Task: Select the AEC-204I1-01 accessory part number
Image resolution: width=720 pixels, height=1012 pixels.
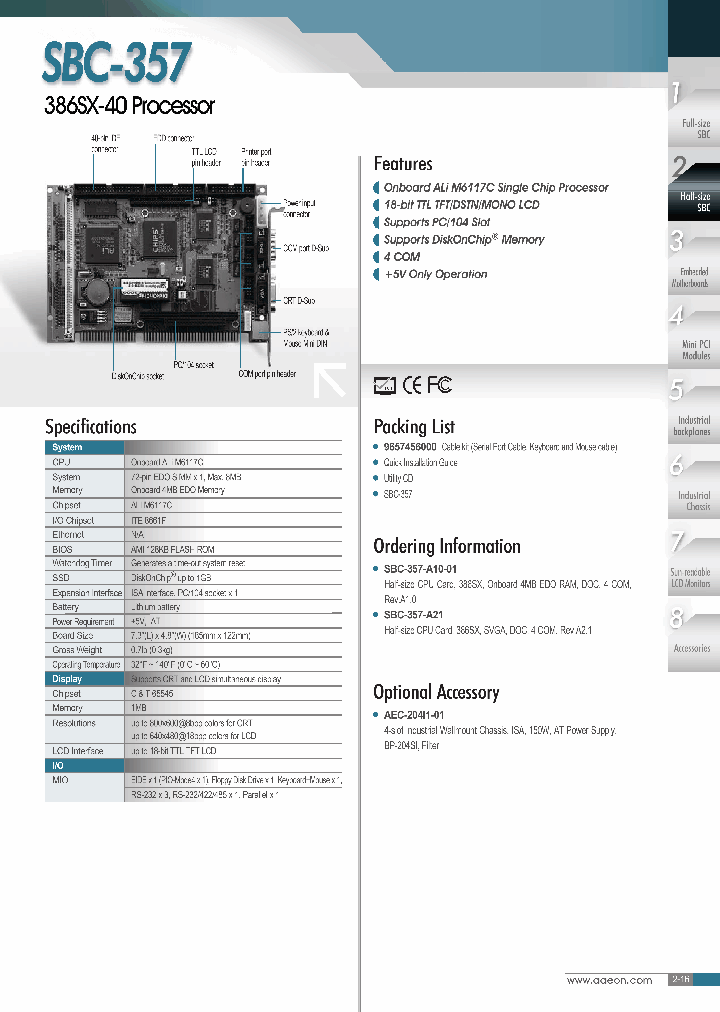Action: tap(414, 715)
